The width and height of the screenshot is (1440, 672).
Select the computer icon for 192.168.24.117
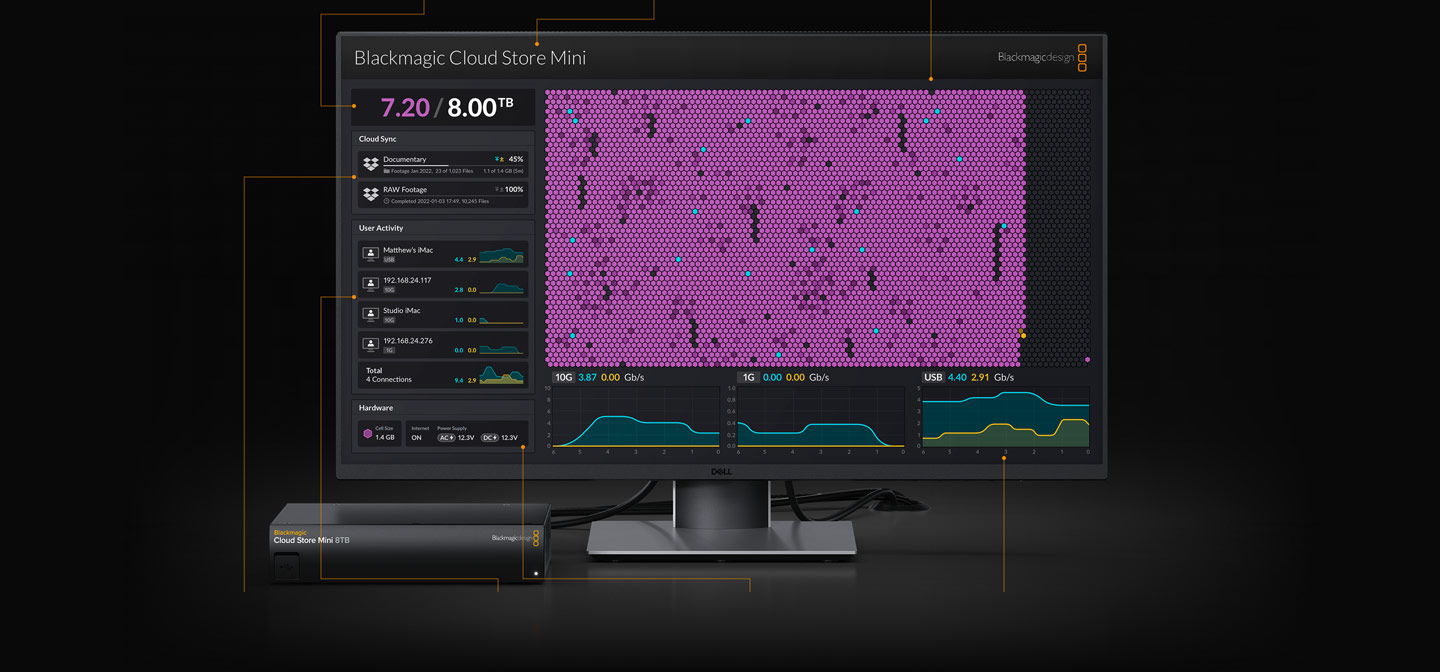point(371,284)
